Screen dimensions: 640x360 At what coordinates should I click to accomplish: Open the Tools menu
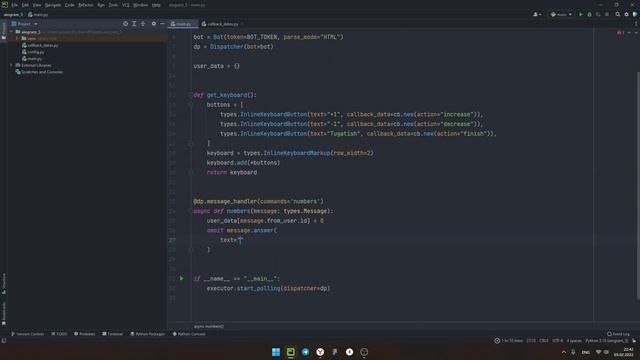[x=113, y=5]
